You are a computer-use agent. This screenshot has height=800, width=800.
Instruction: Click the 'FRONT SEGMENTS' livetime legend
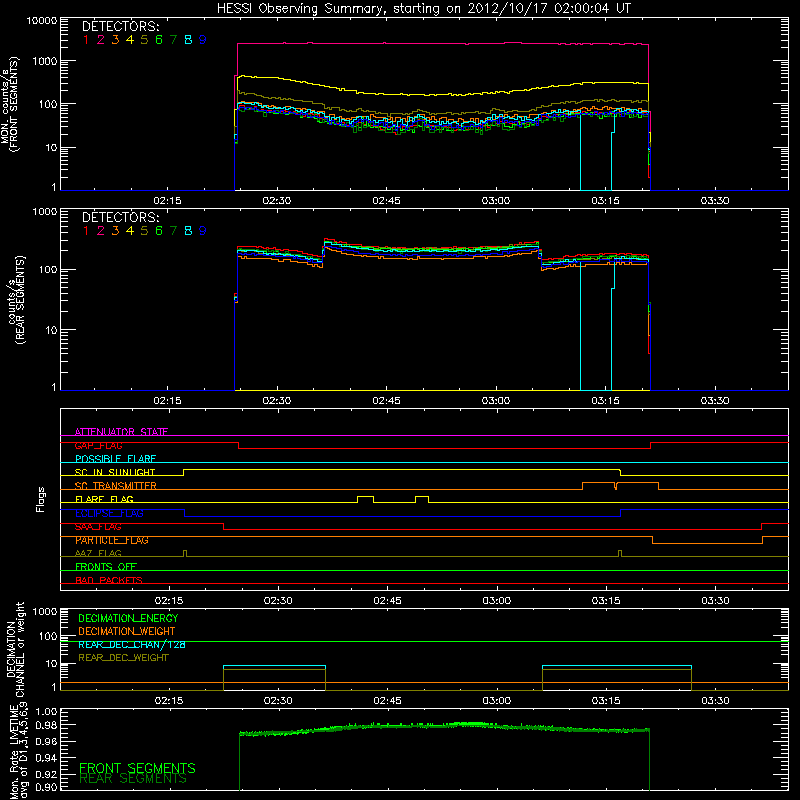point(137,768)
